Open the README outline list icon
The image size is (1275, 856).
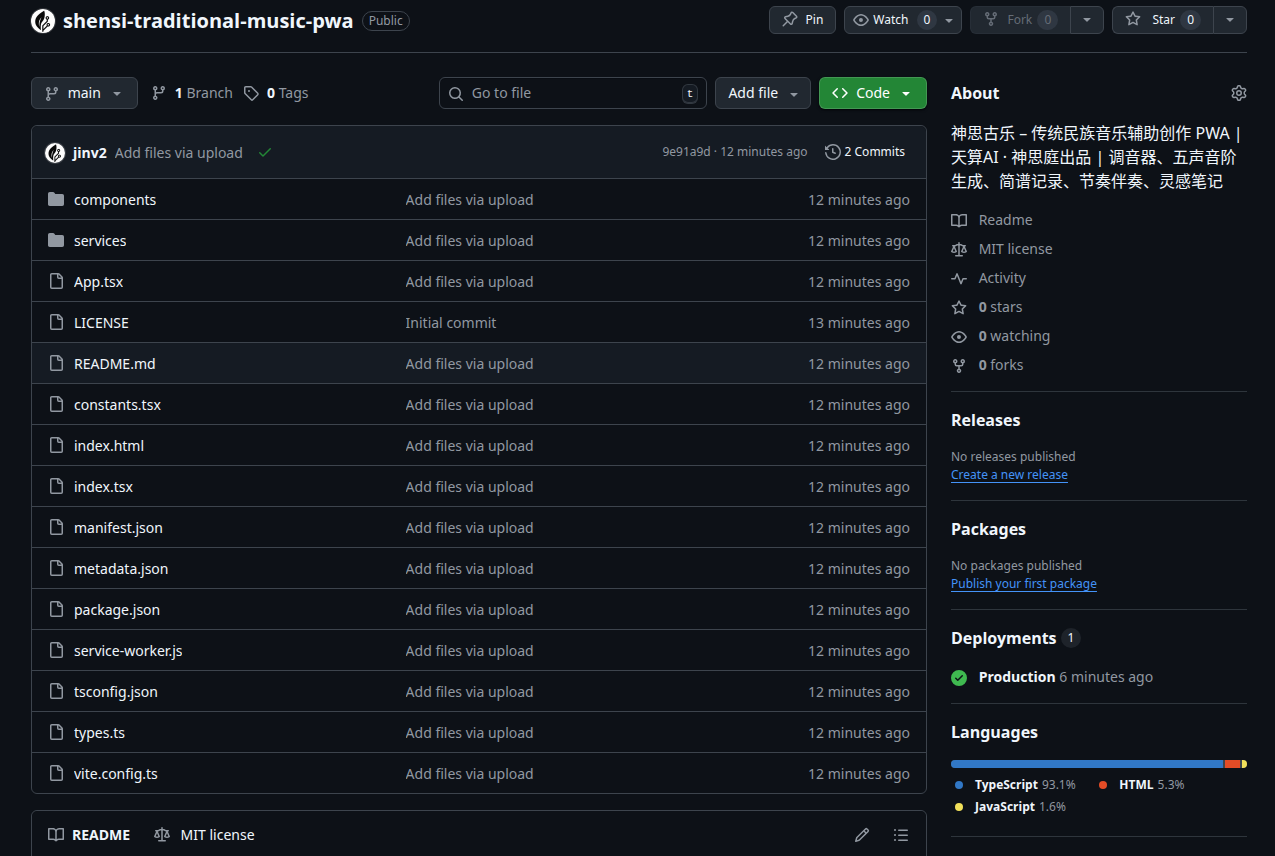(900, 835)
